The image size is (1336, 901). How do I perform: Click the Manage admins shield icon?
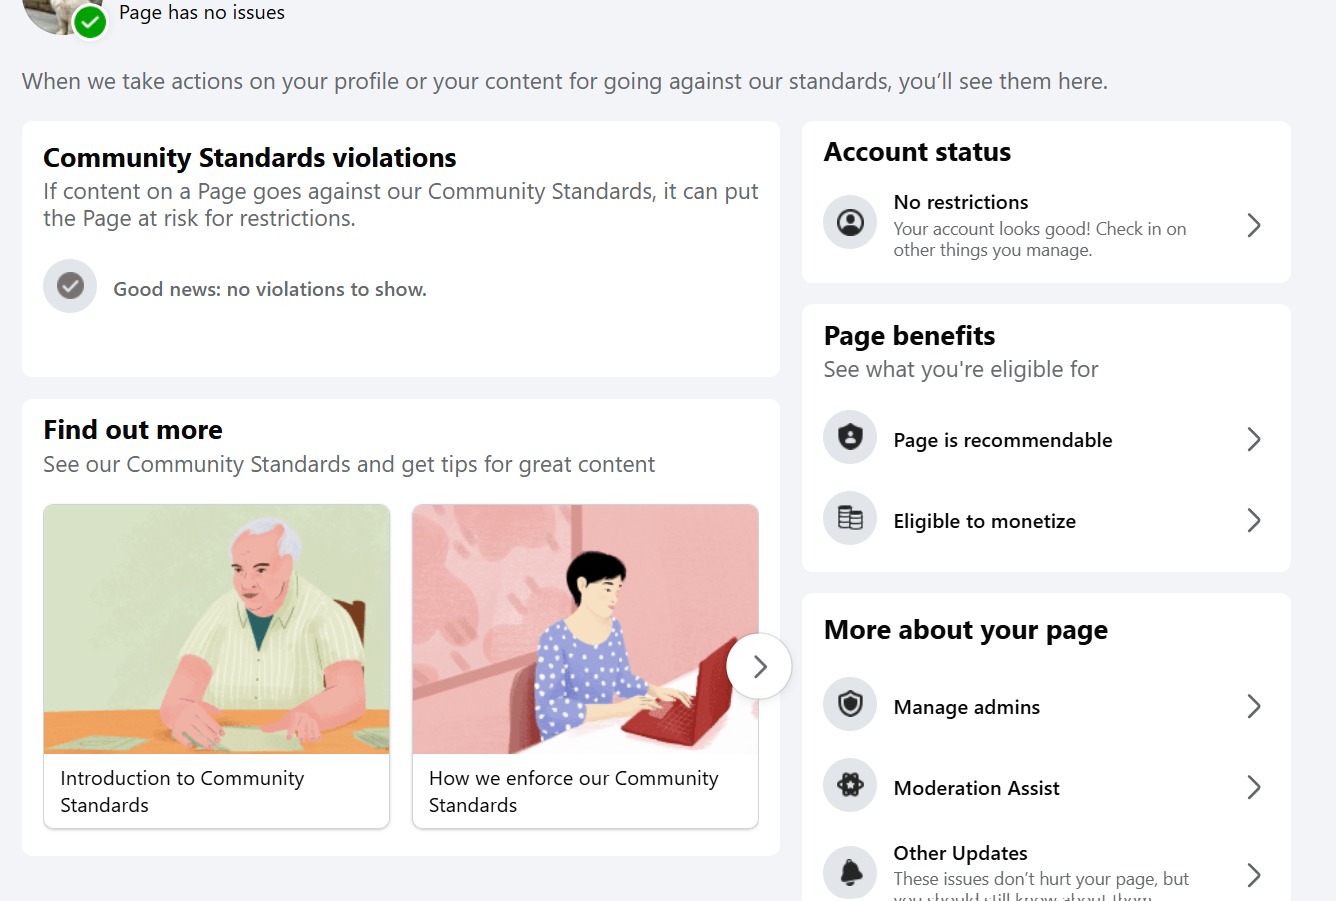pos(850,704)
